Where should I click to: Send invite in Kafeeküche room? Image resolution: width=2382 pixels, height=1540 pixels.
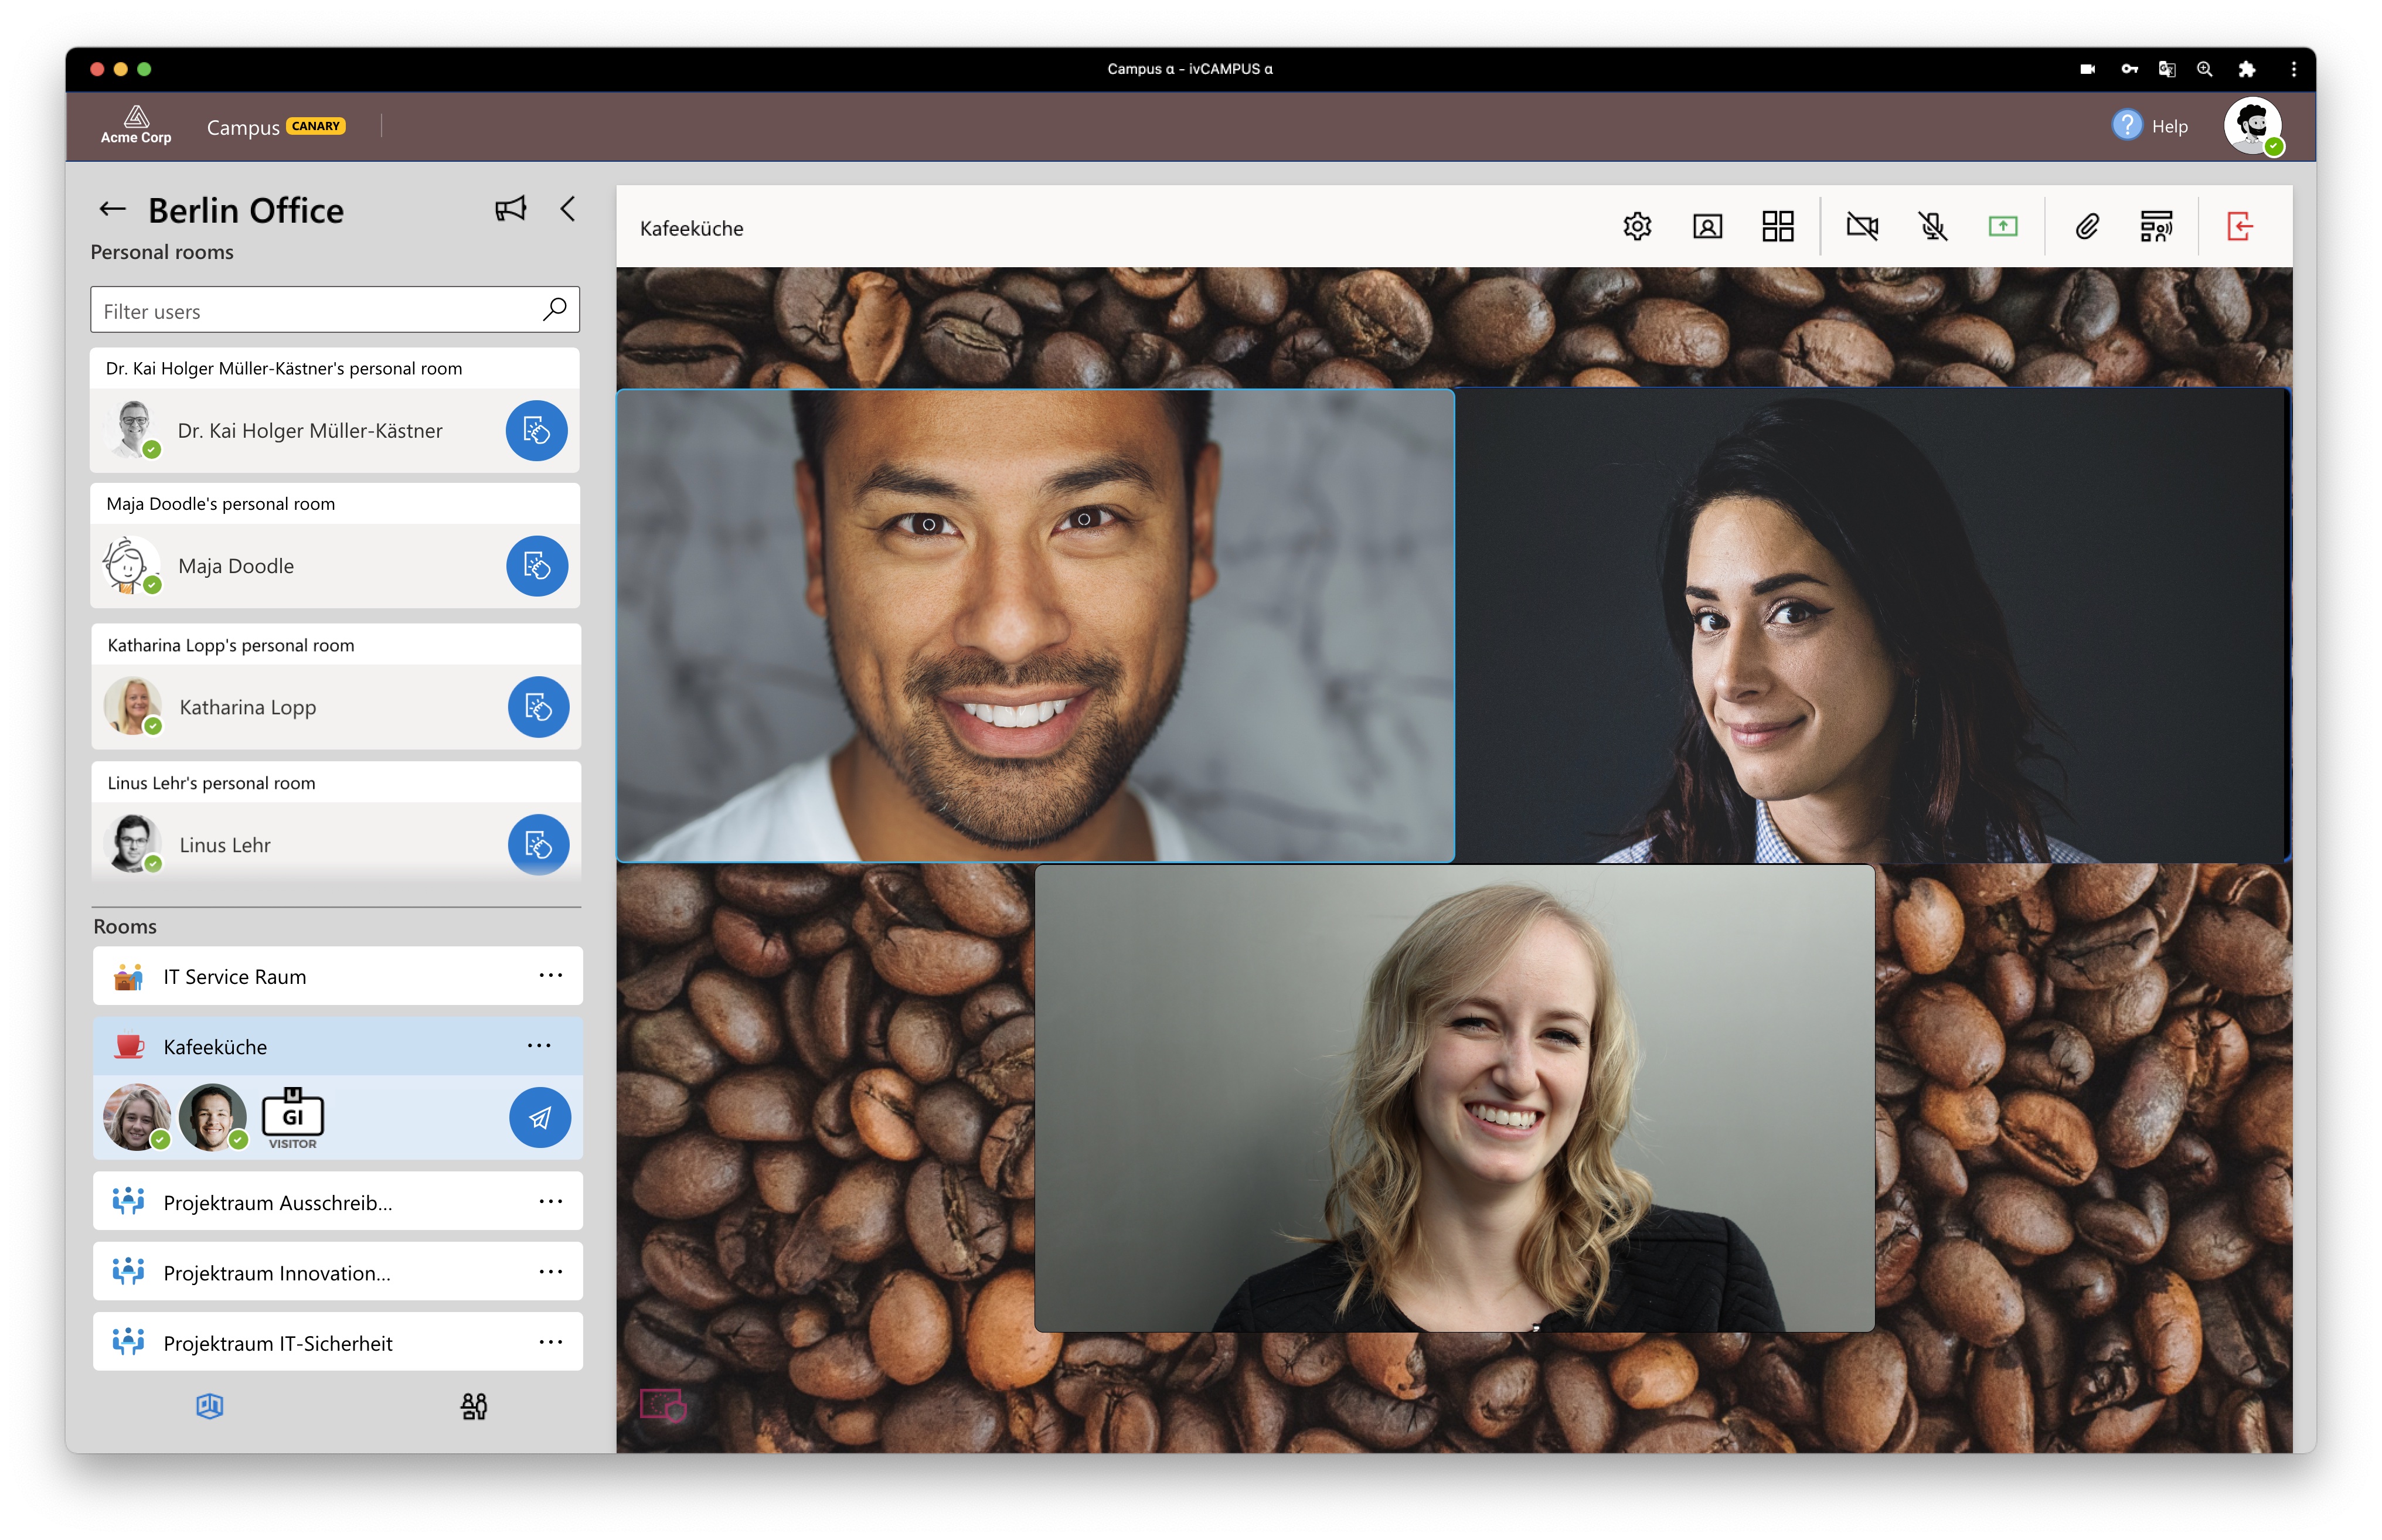[539, 1118]
